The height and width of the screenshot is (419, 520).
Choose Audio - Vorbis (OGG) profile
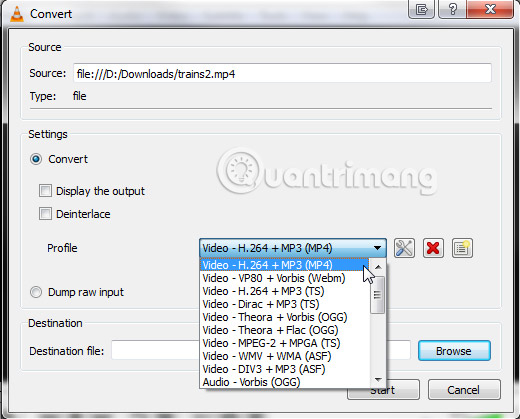[x=284, y=382]
